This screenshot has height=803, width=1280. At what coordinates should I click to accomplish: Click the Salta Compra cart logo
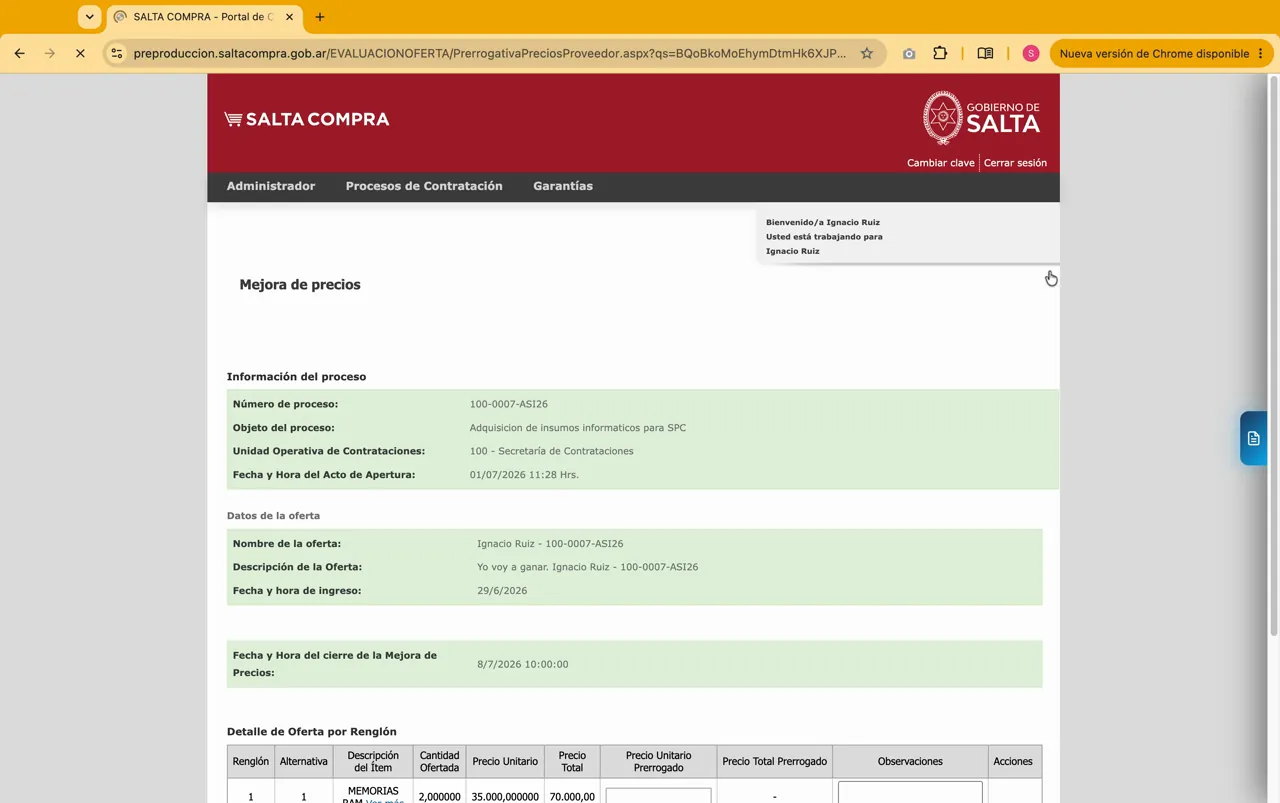[x=307, y=119]
